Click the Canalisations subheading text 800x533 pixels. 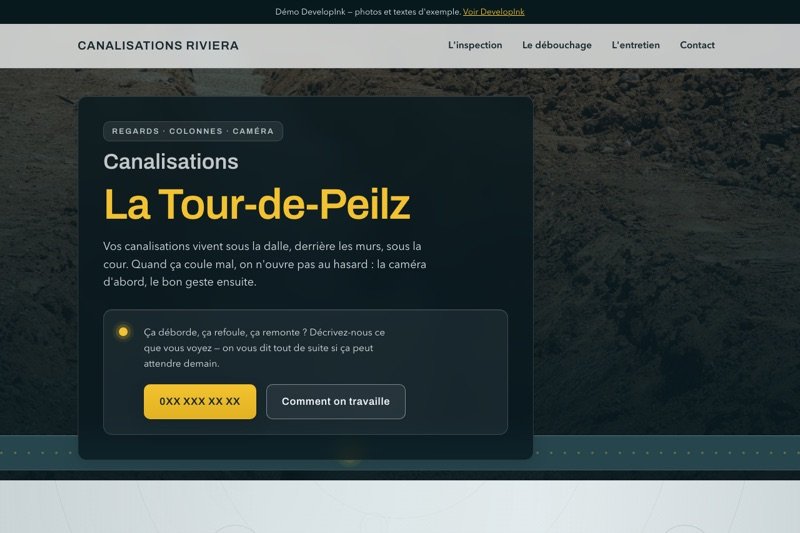pyautogui.click(x=170, y=162)
